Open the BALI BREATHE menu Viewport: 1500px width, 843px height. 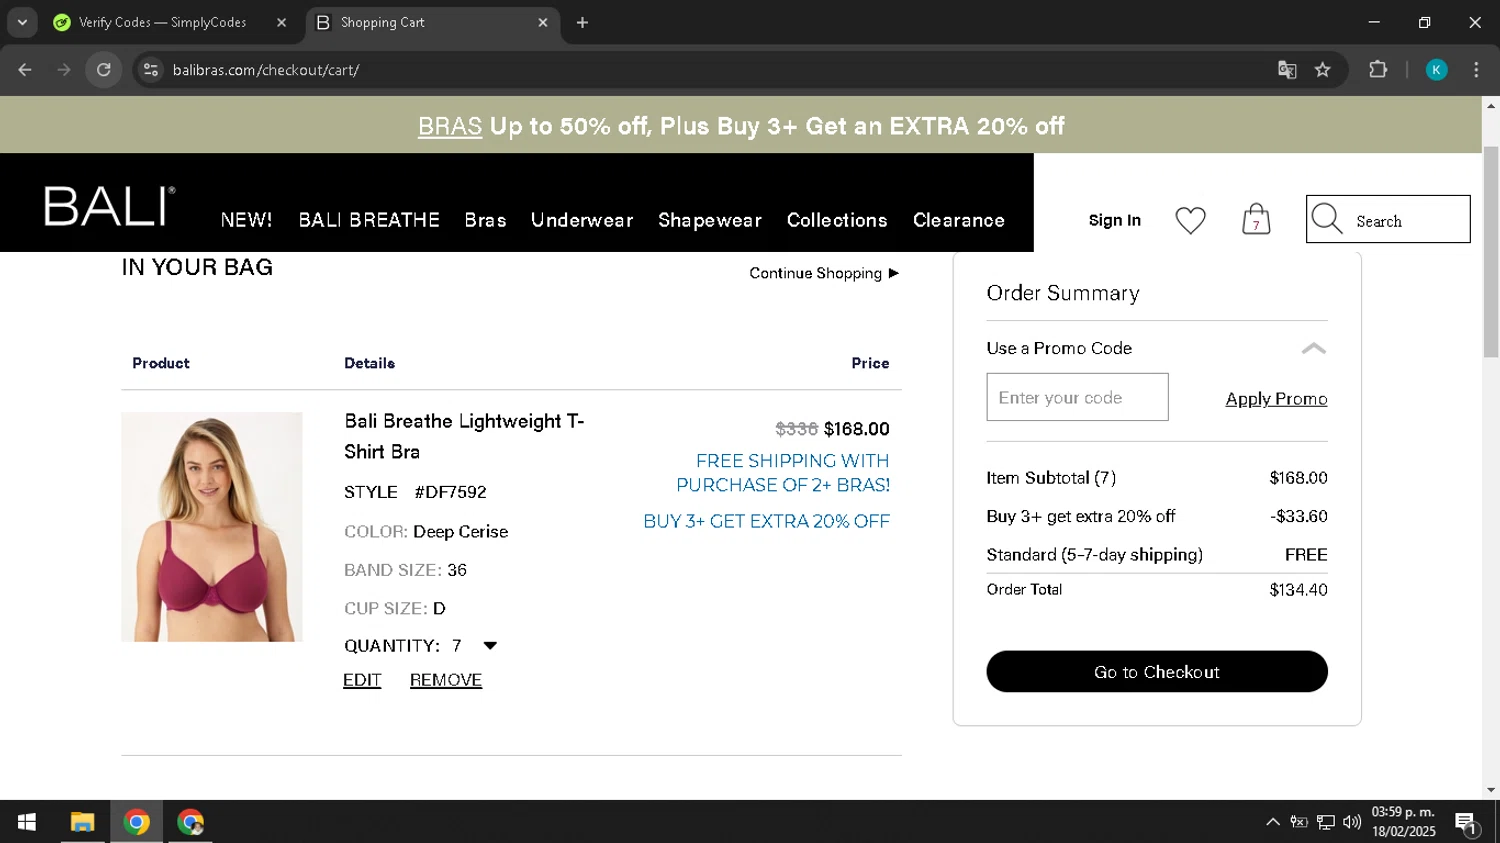coord(369,220)
